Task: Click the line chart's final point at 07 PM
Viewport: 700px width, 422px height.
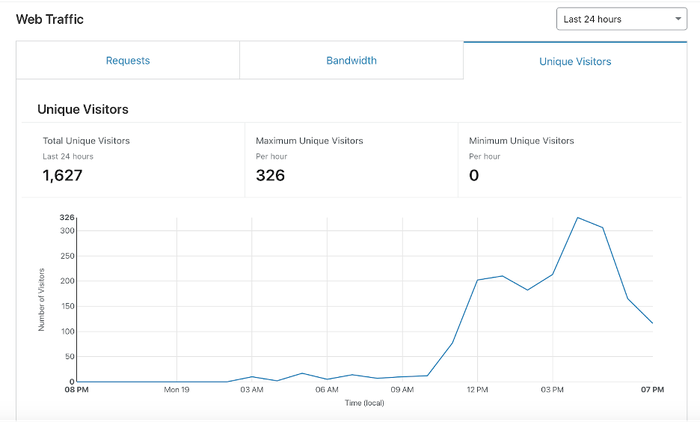Action: (x=653, y=323)
